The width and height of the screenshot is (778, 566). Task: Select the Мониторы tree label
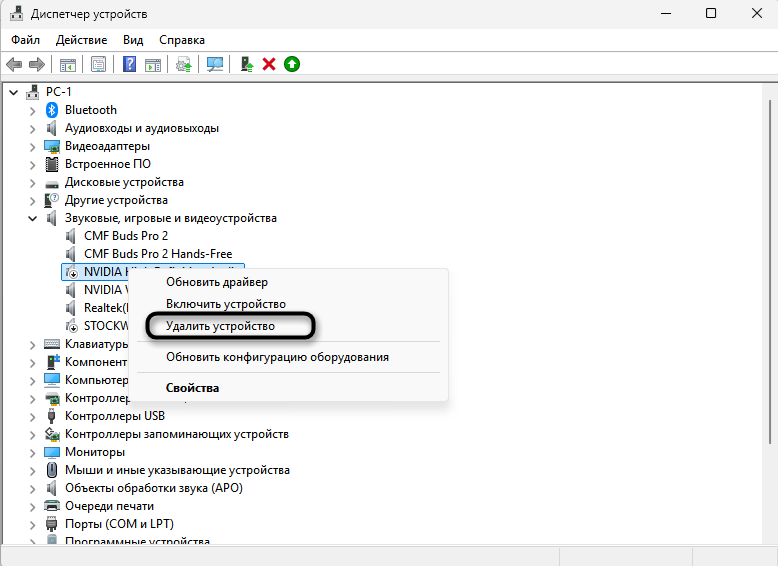(x=95, y=452)
